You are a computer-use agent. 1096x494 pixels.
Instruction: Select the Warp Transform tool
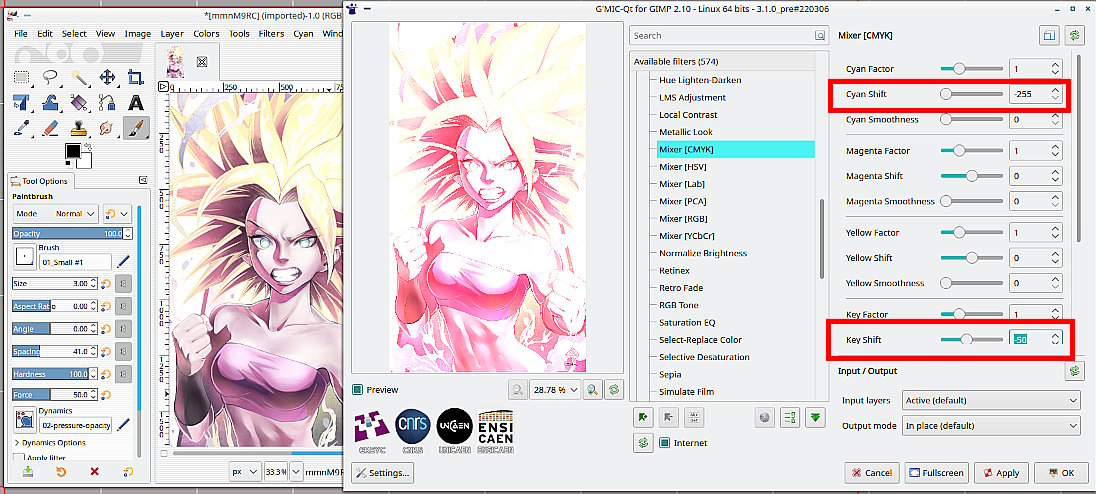point(50,103)
